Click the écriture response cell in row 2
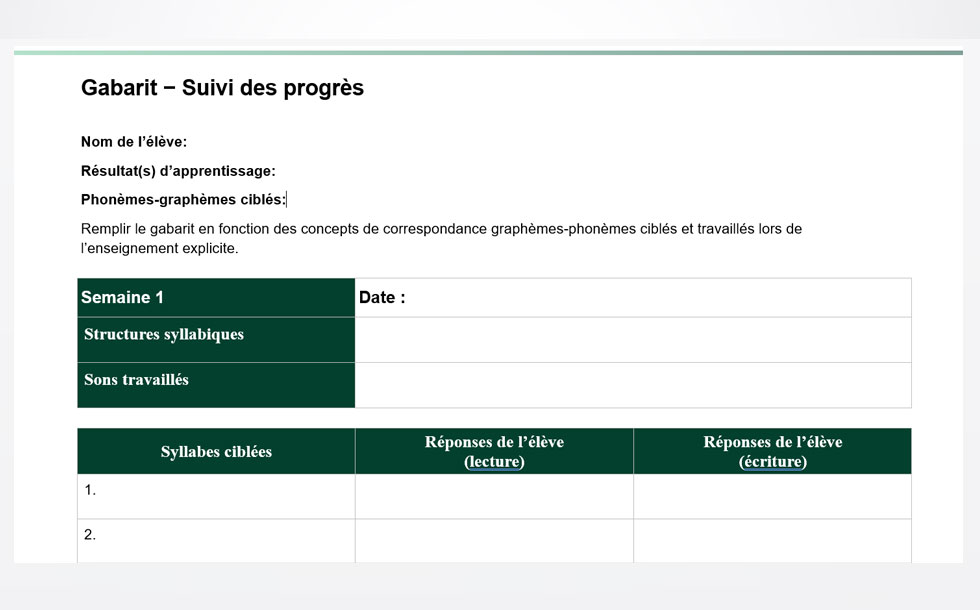Viewport: 980px width, 610px height. coord(772,541)
